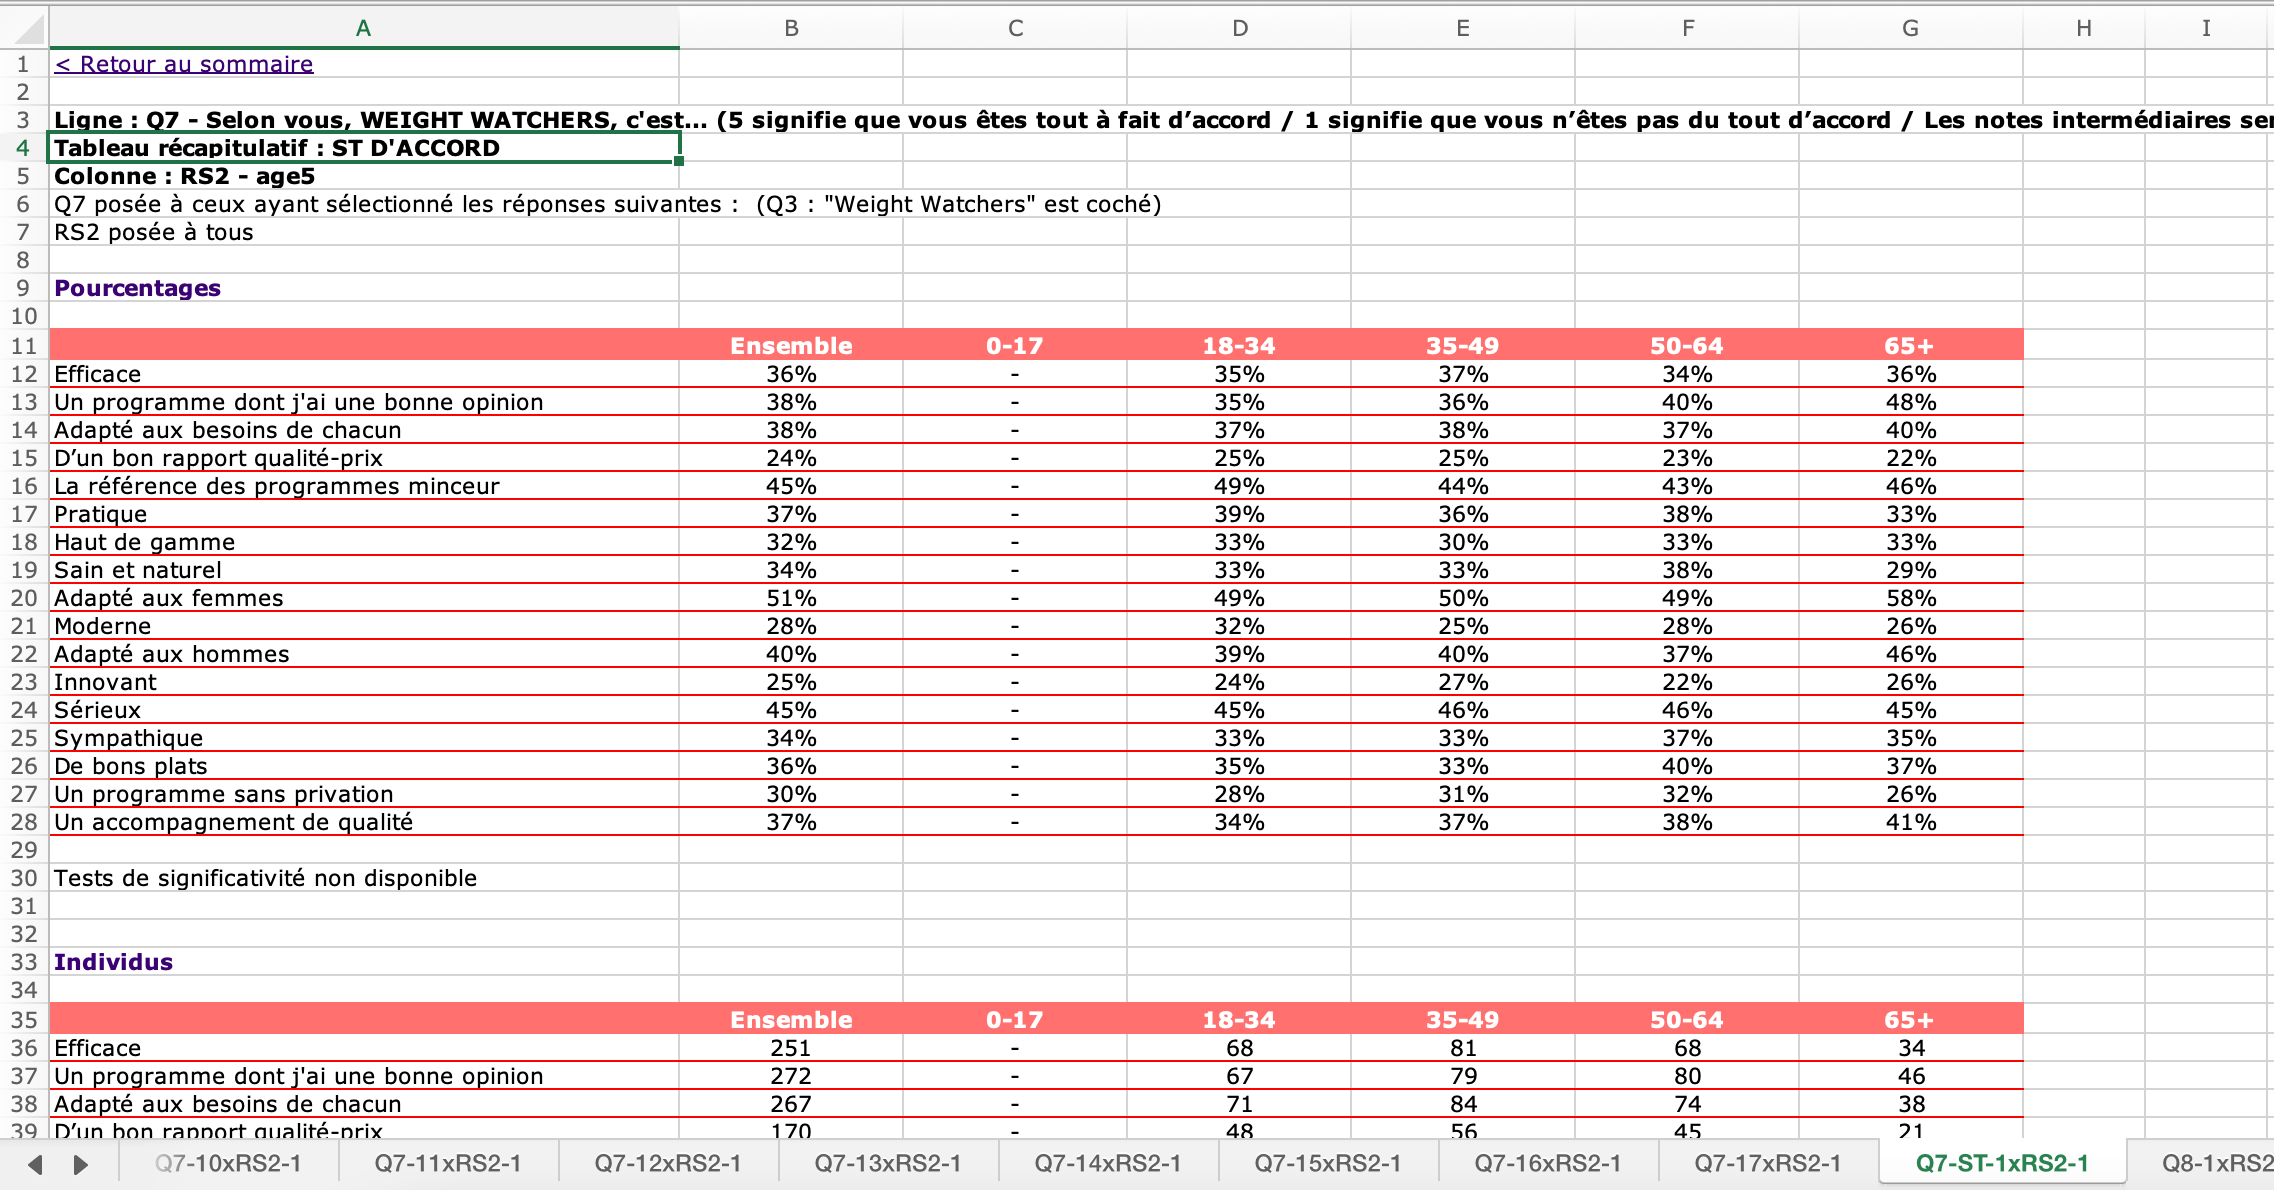Select column G header
The image size is (2274, 1190).
(x=1911, y=28)
